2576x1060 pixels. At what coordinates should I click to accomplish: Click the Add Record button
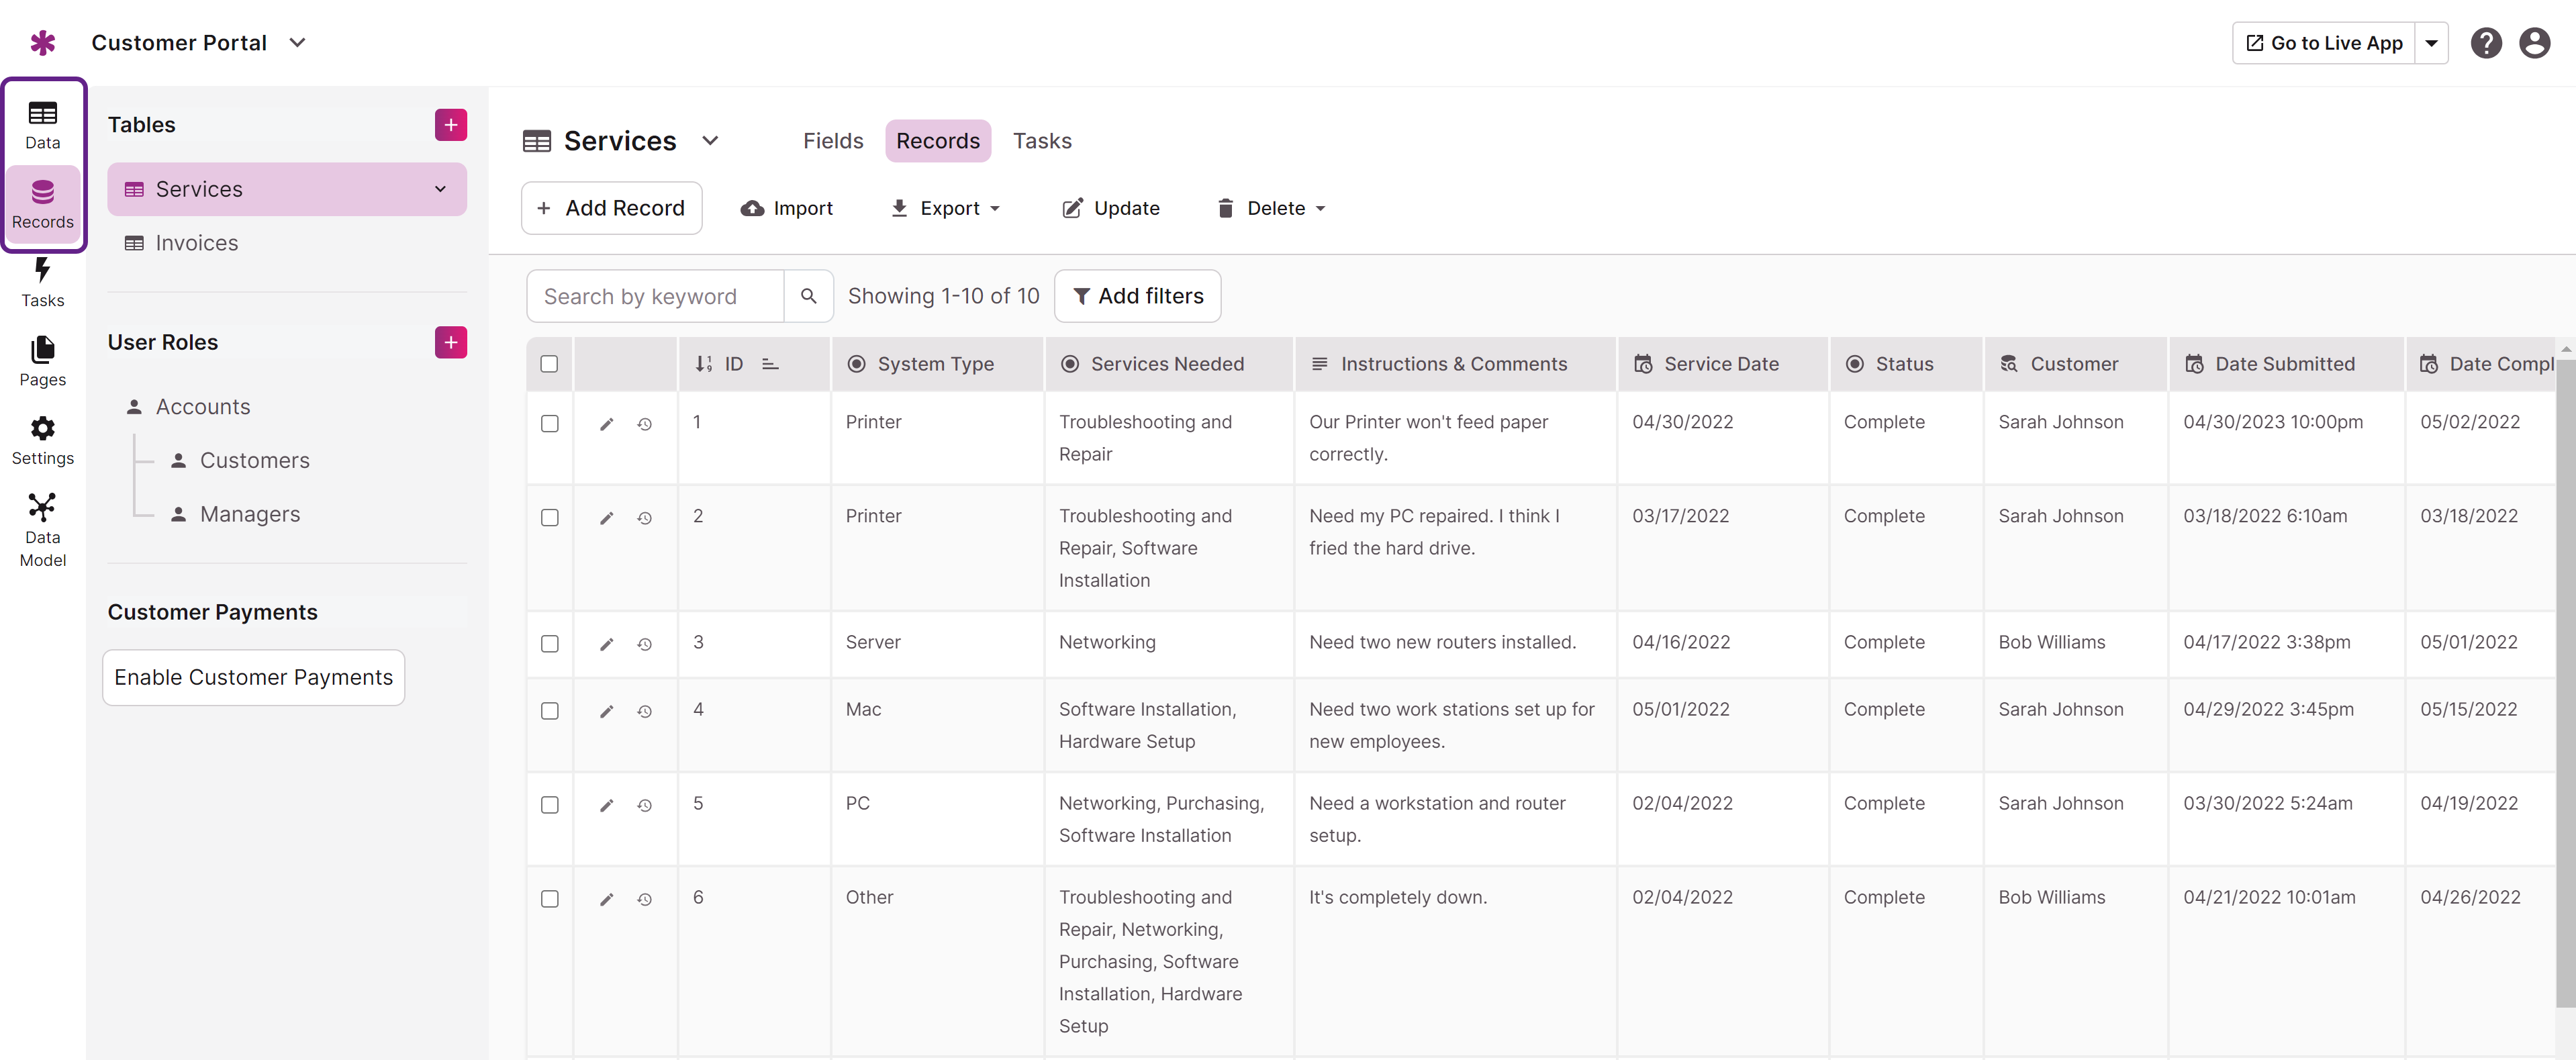tap(611, 208)
